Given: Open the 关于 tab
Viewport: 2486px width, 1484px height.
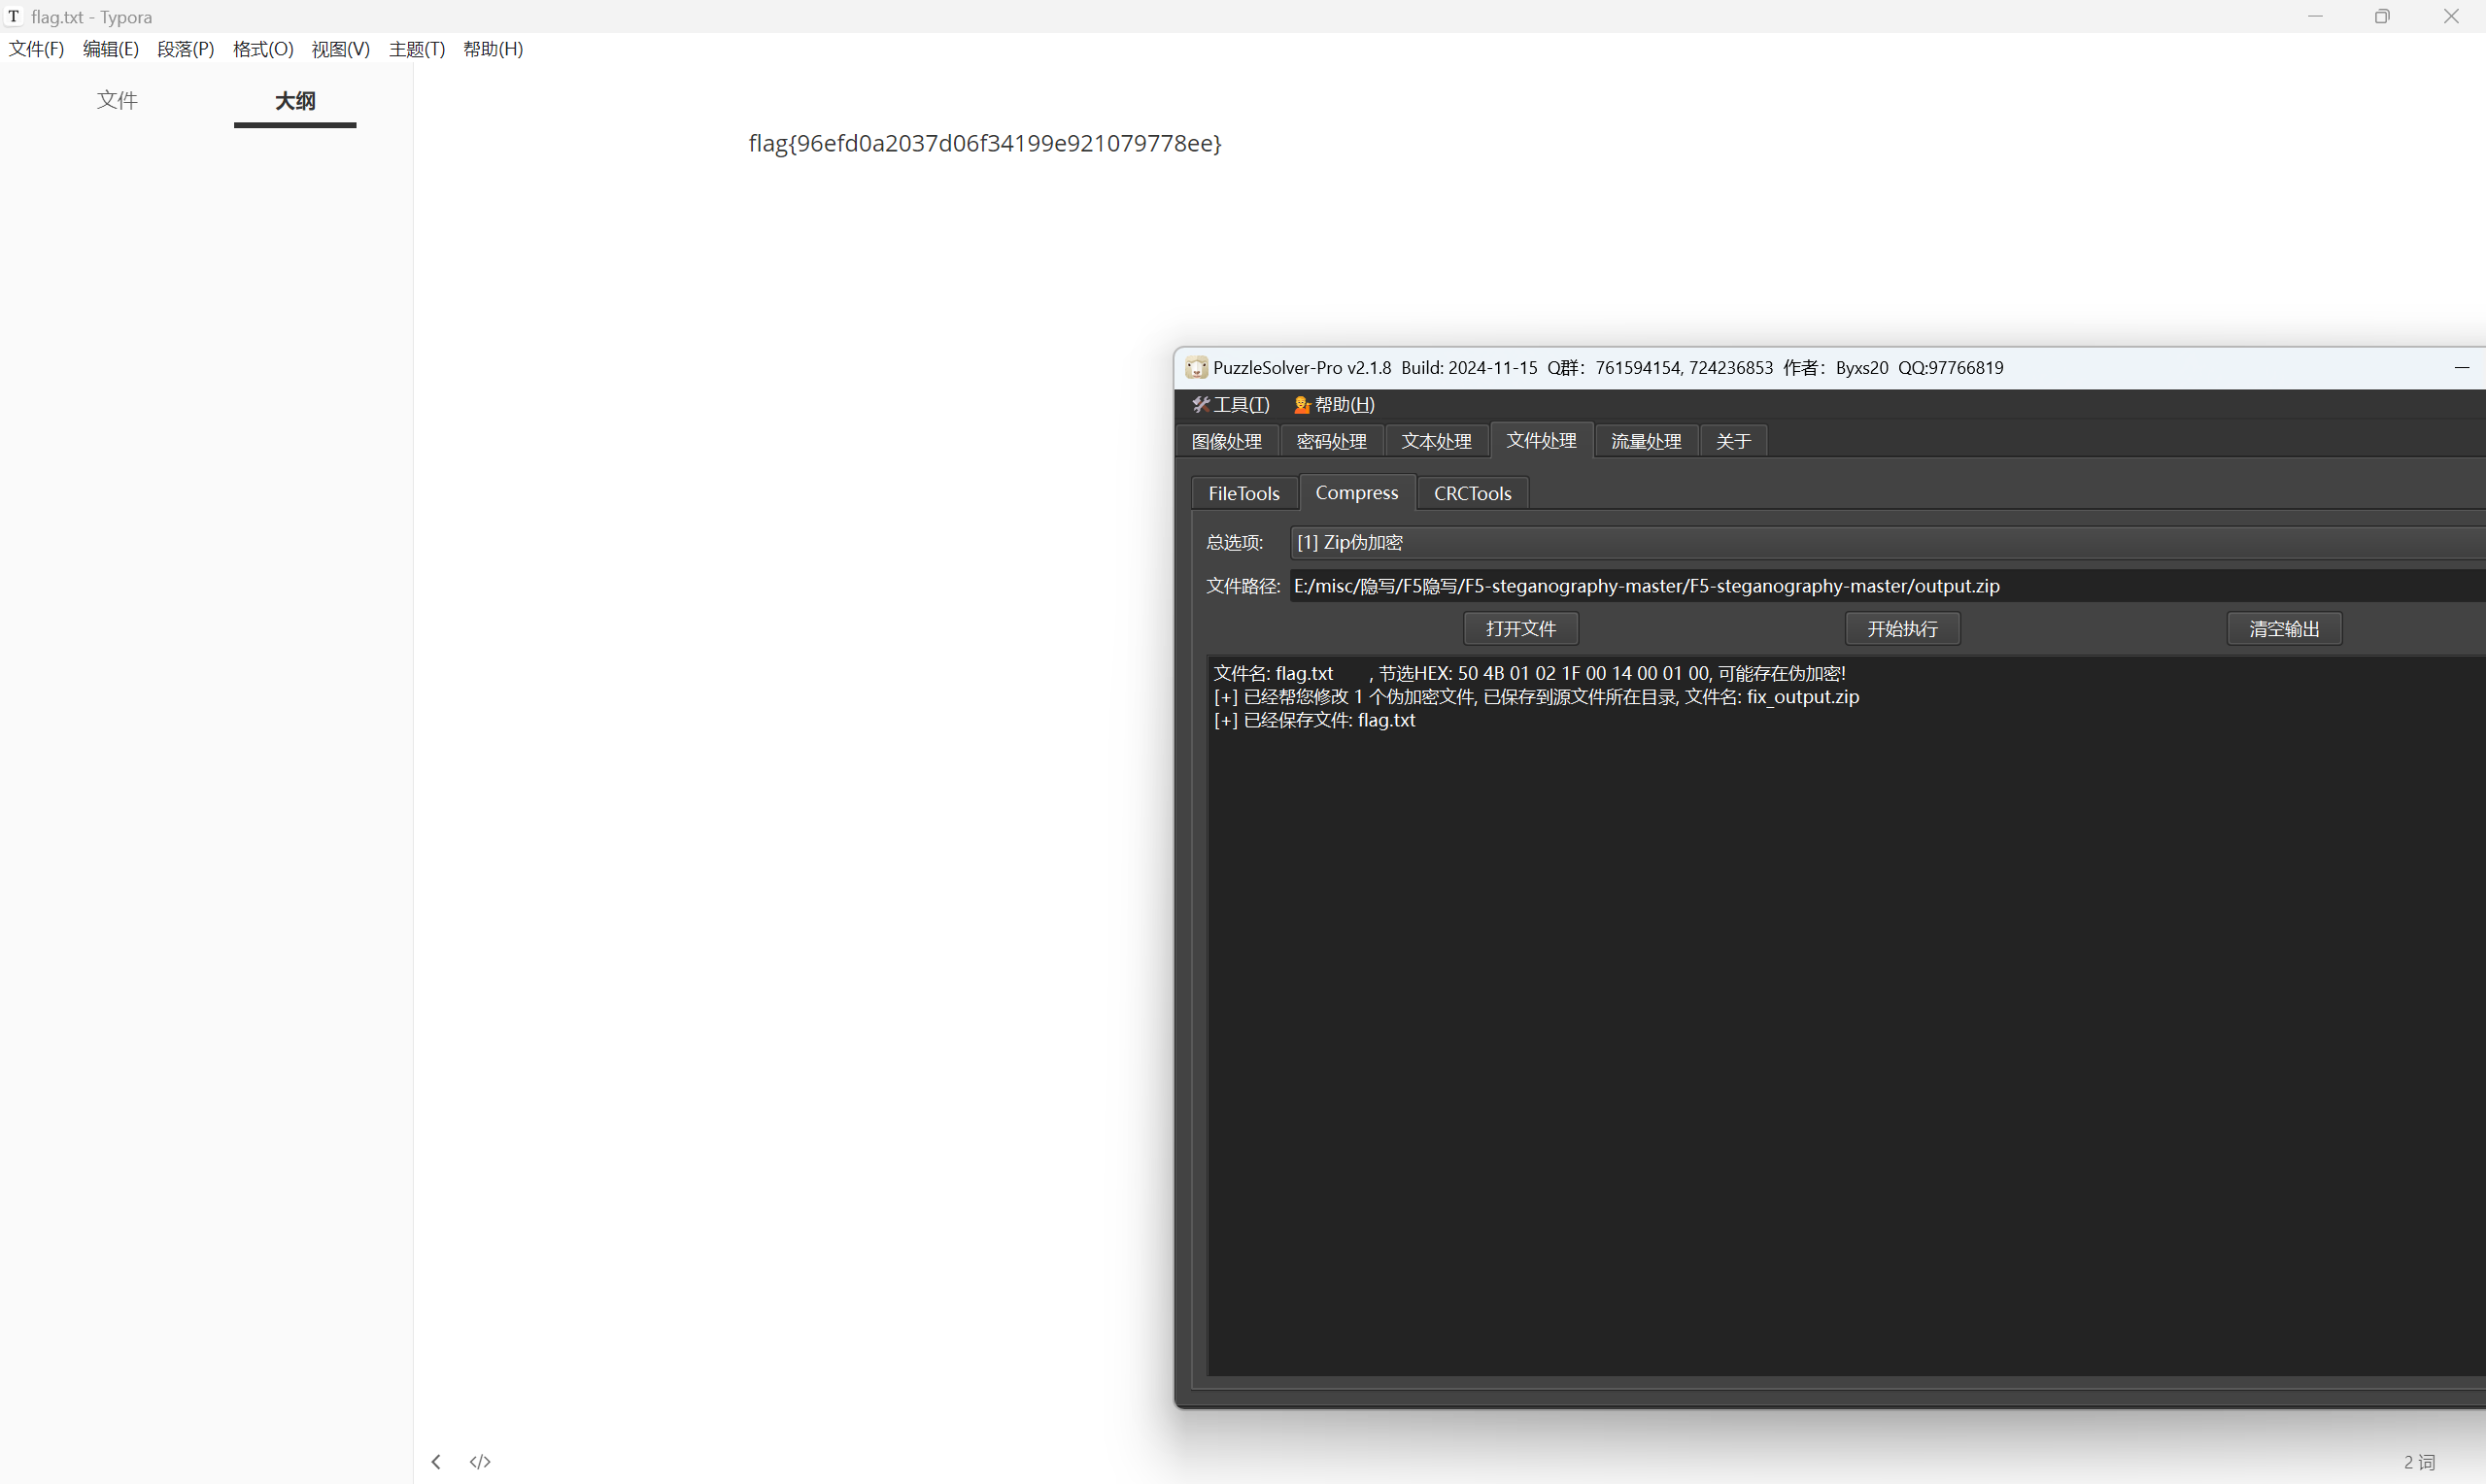Looking at the screenshot, I should pyautogui.click(x=1733, y=441).
